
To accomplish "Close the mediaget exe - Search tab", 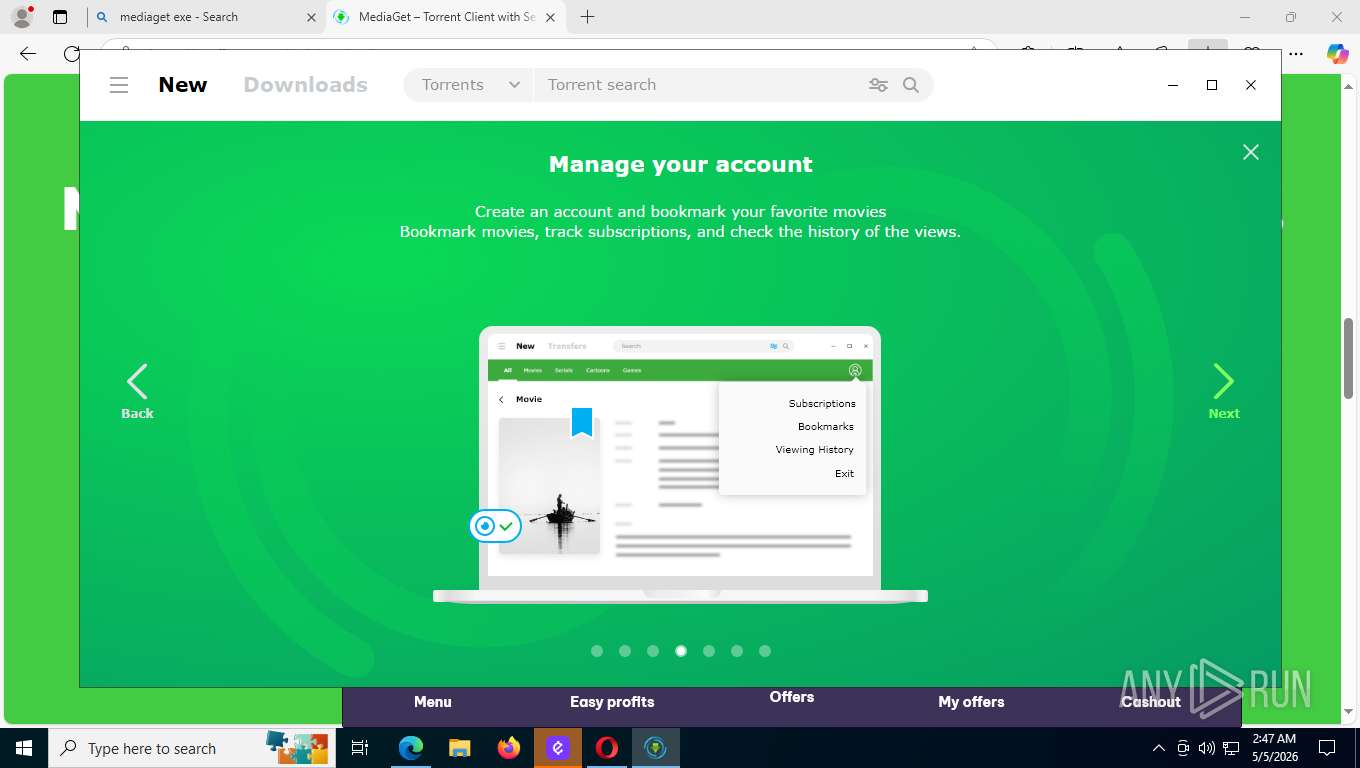I will (311, 17).
